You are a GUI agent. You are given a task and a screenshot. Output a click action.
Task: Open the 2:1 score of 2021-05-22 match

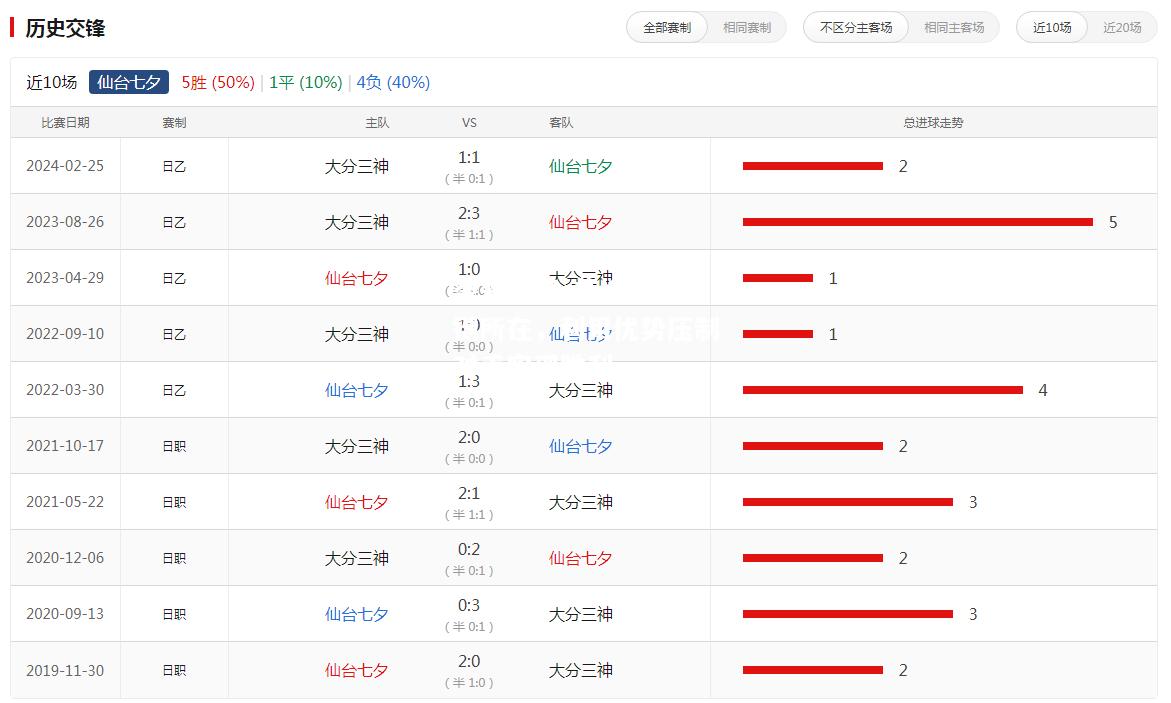(x=469, y=494)
